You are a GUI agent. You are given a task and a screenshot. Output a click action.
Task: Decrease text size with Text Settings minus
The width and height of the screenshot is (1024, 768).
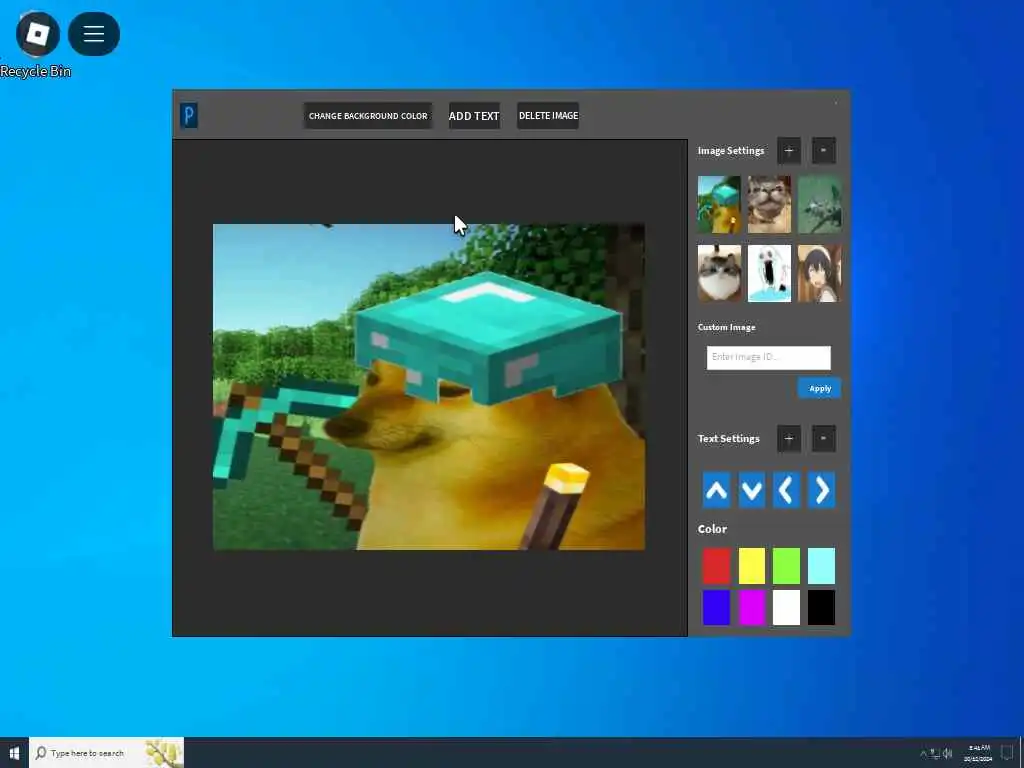[824, 439]
